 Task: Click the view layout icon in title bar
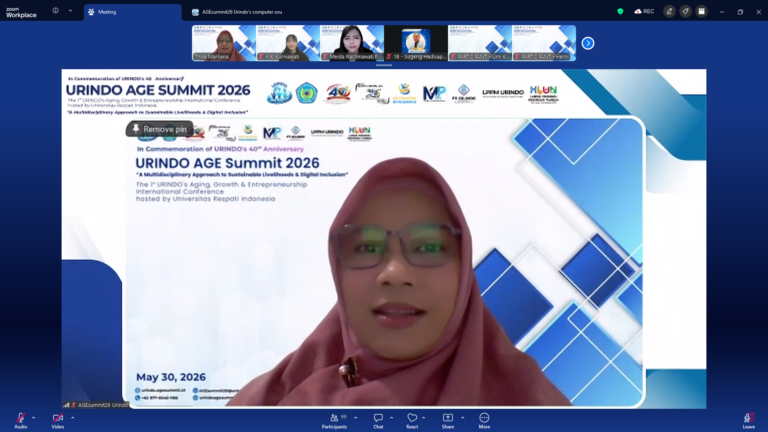click(701, 11)
